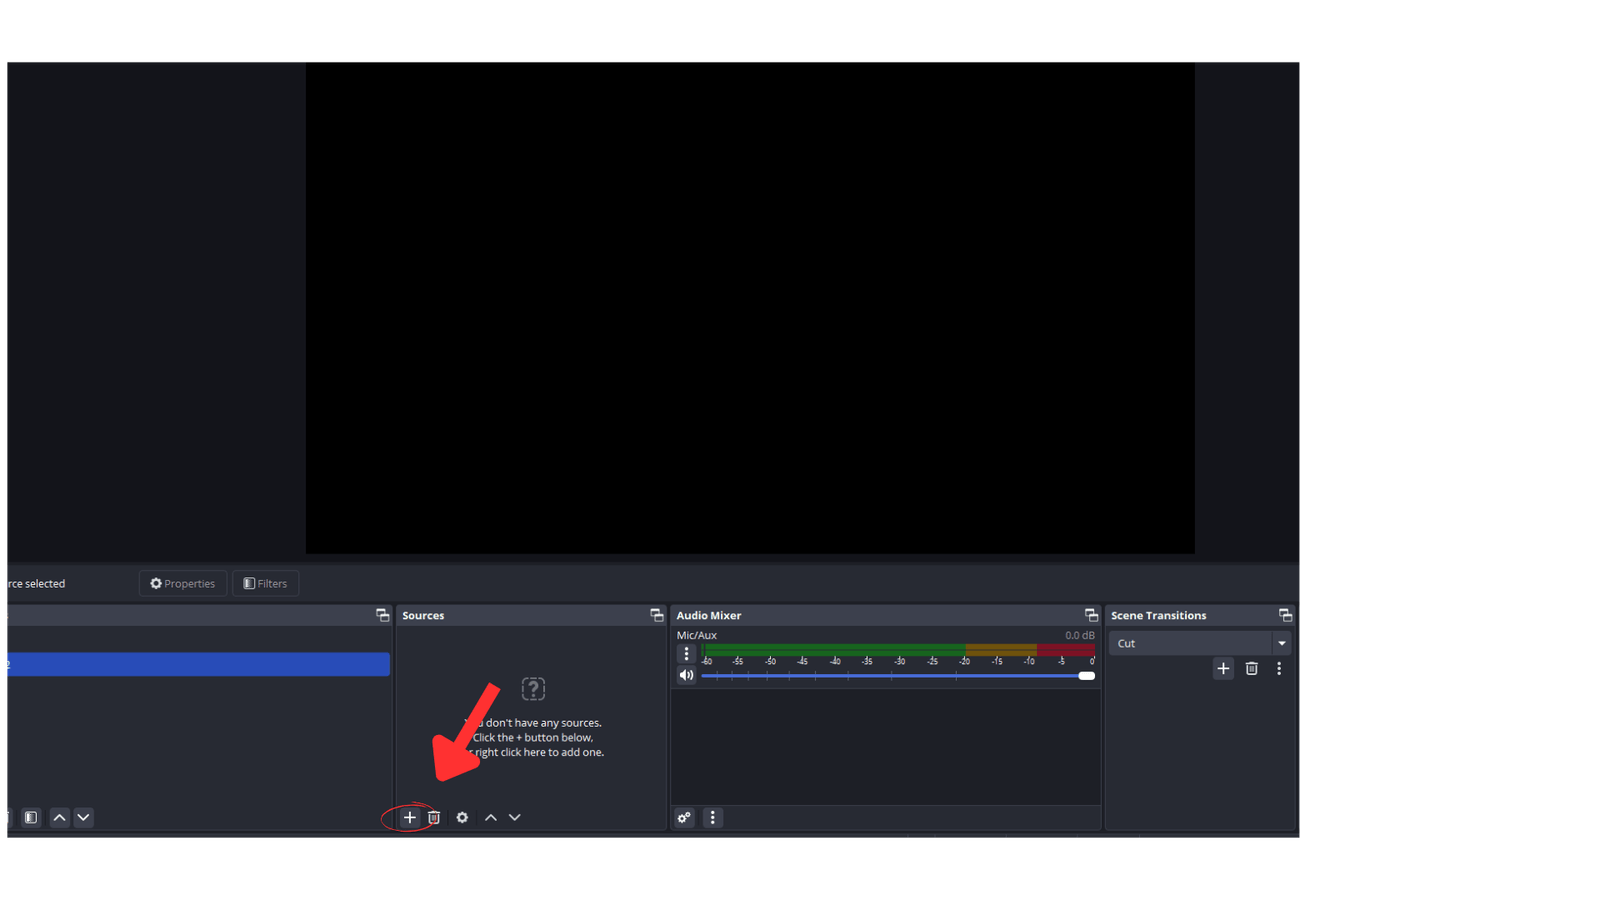Move scene down in Scenes list
The width and height of the screenshot is (1600, 900).
pyautogui.click(x=83, y=817)
